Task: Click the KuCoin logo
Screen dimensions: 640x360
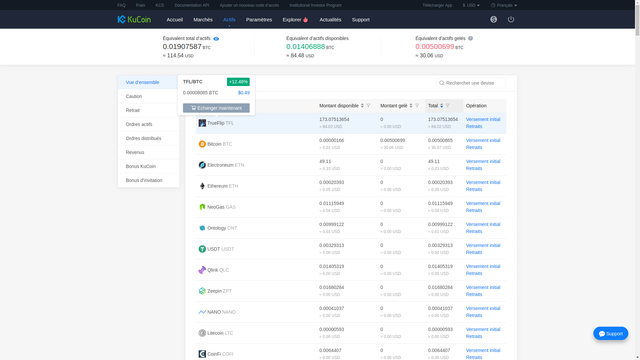Action: [134, 19]
